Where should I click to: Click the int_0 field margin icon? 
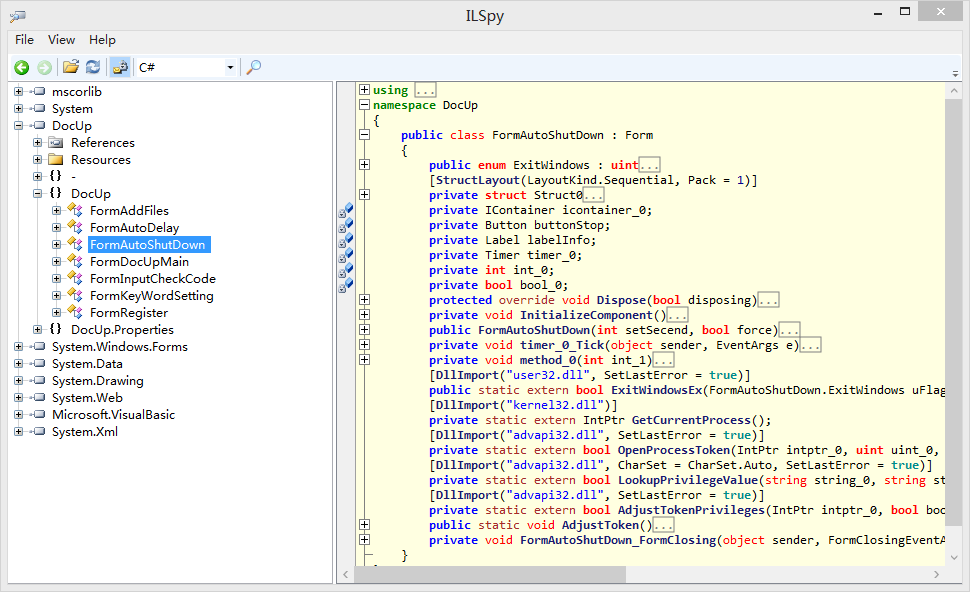[346, 270]
